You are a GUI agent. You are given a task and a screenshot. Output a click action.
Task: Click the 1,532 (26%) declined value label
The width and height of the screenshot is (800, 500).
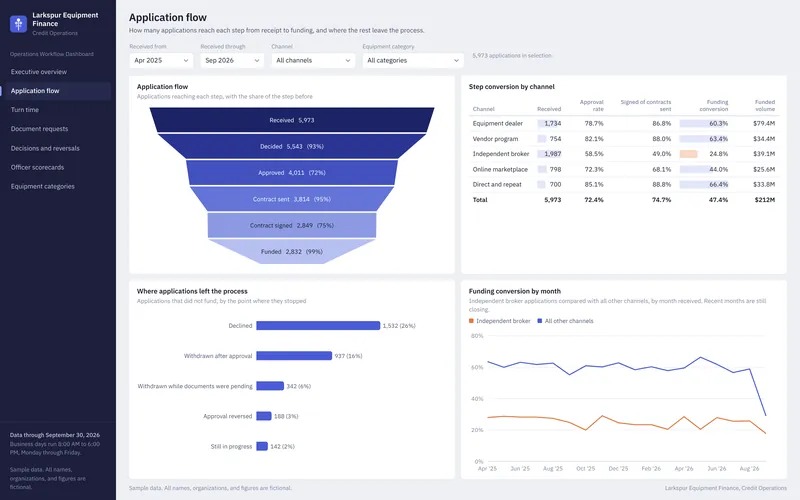(x=399, y=326)
